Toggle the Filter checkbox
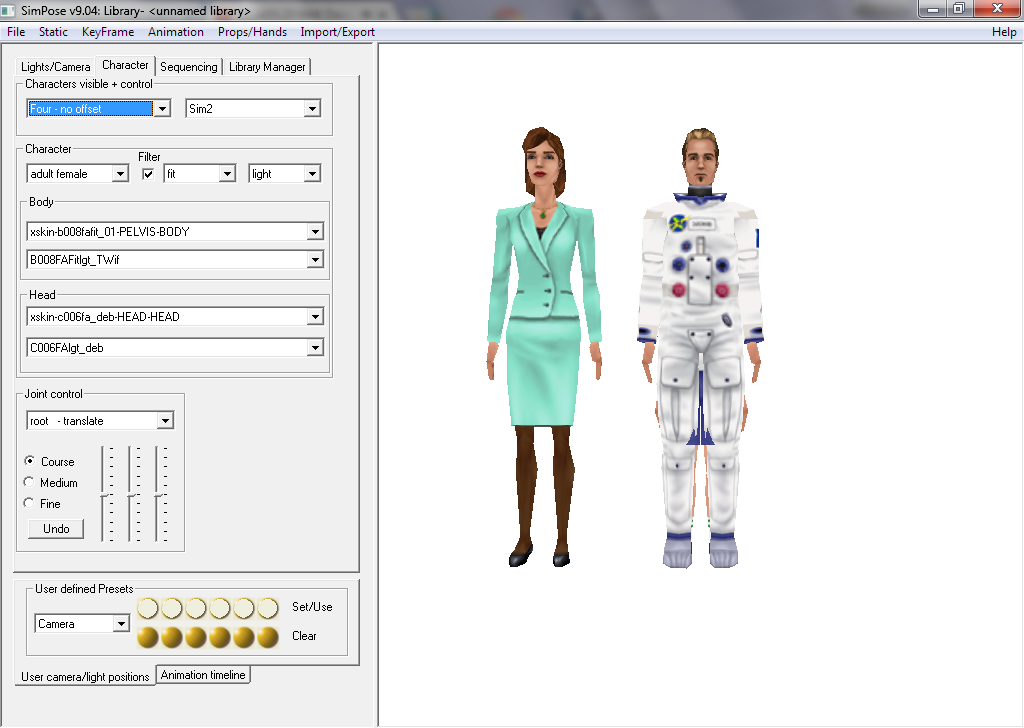This screenshot has height=728, width=1024. pos(148,174)
